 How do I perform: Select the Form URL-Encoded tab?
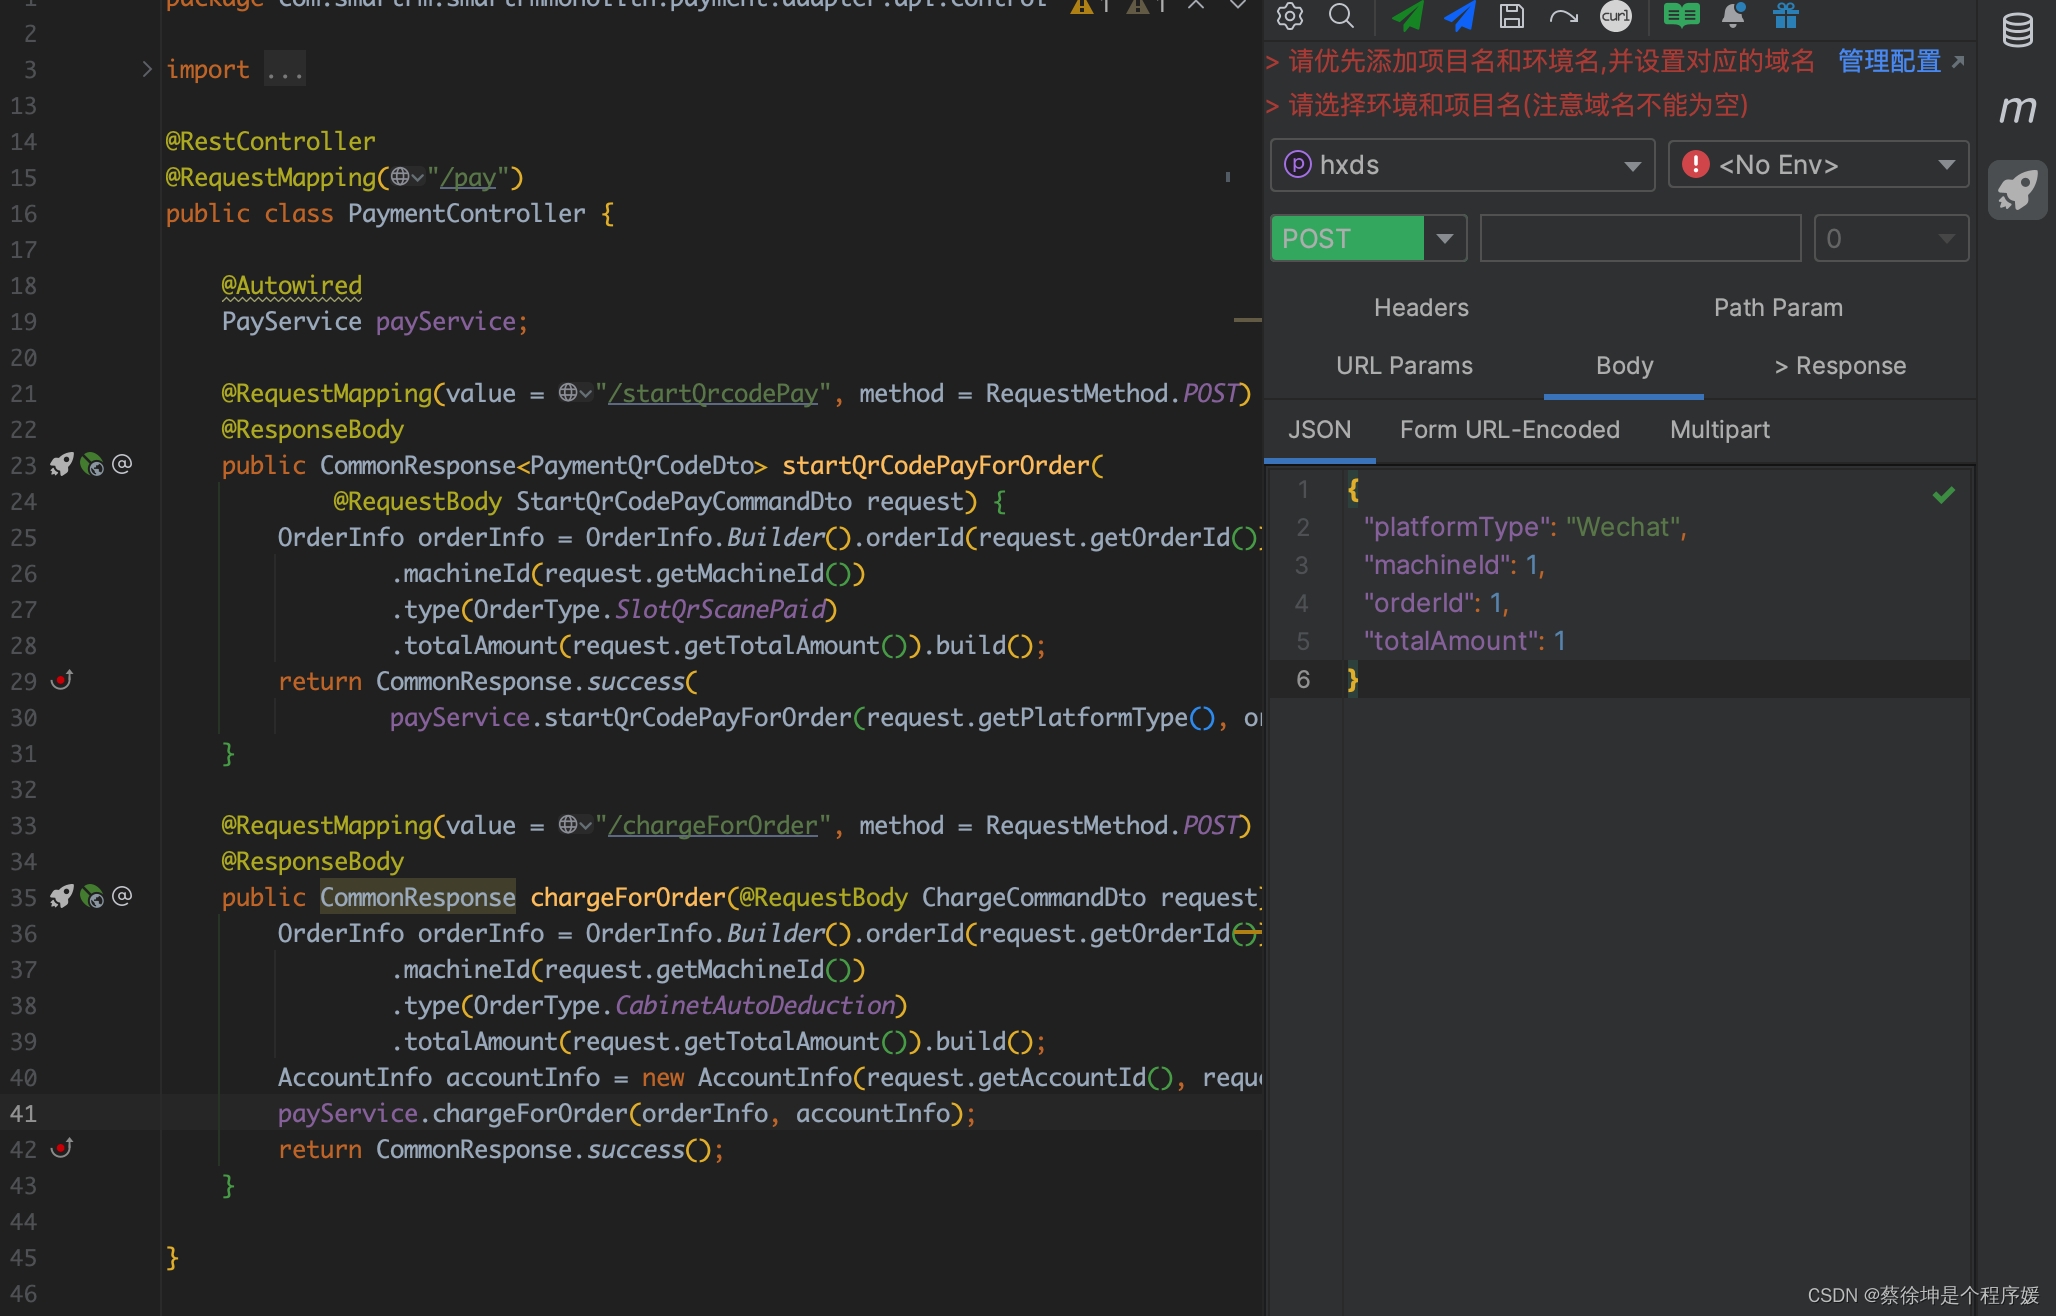tap(1509, 429)
